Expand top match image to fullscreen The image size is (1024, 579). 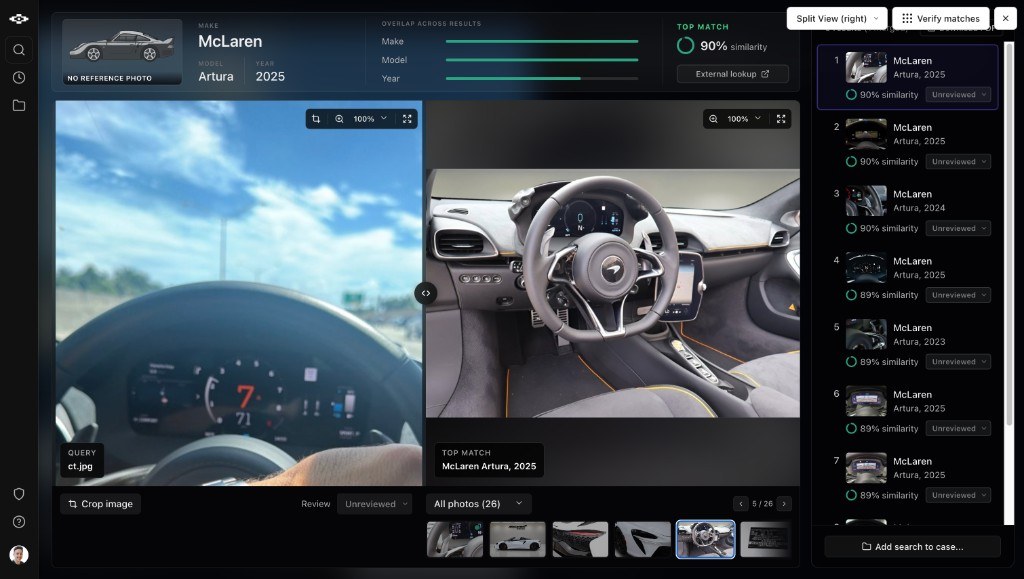(x=781, y=119)
